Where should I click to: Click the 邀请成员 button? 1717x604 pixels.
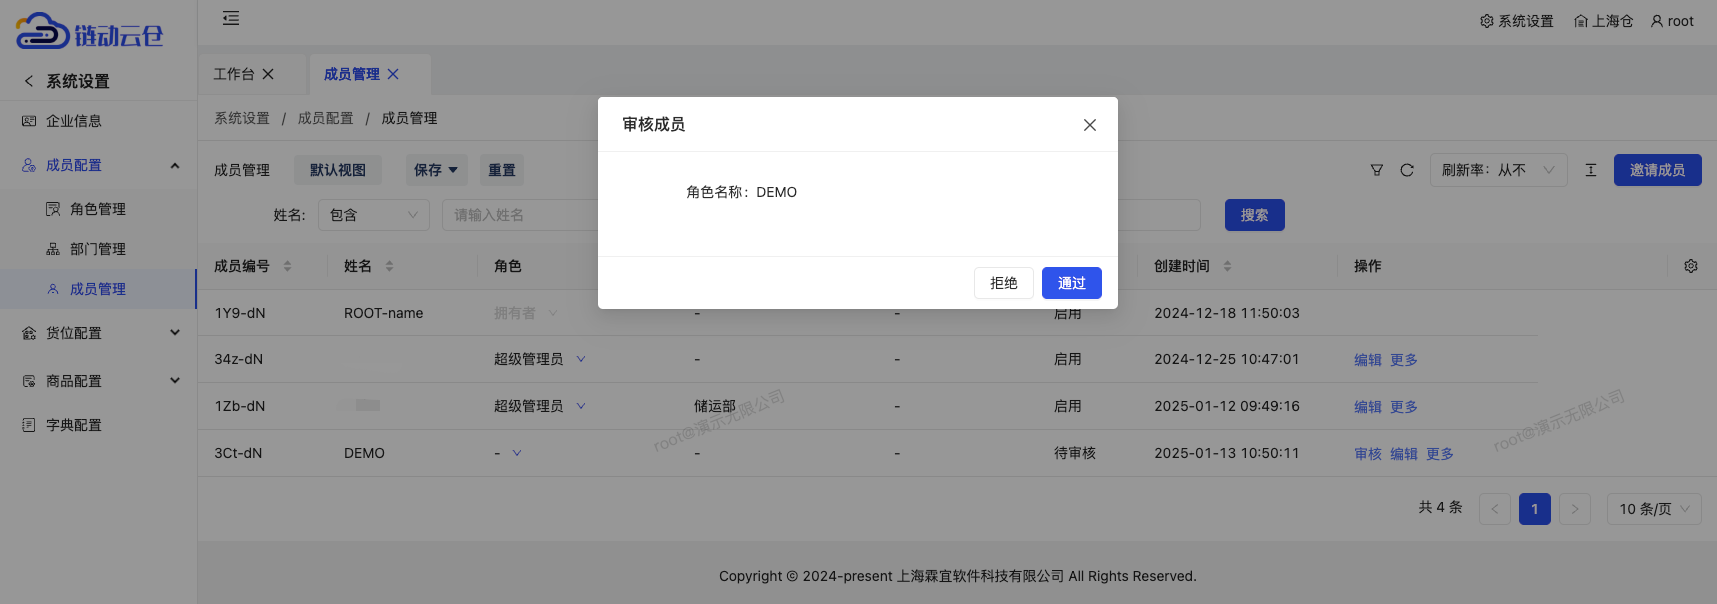(1658, 170)
